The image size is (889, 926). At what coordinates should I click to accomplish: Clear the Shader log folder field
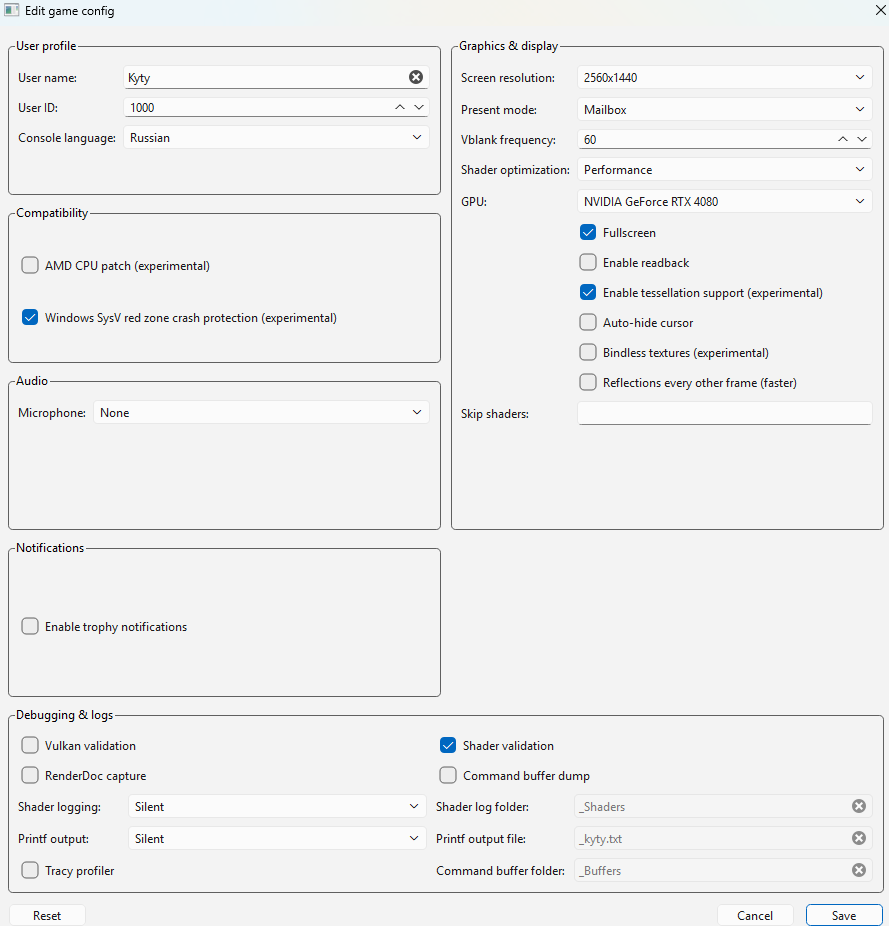(x=859, y=806)
